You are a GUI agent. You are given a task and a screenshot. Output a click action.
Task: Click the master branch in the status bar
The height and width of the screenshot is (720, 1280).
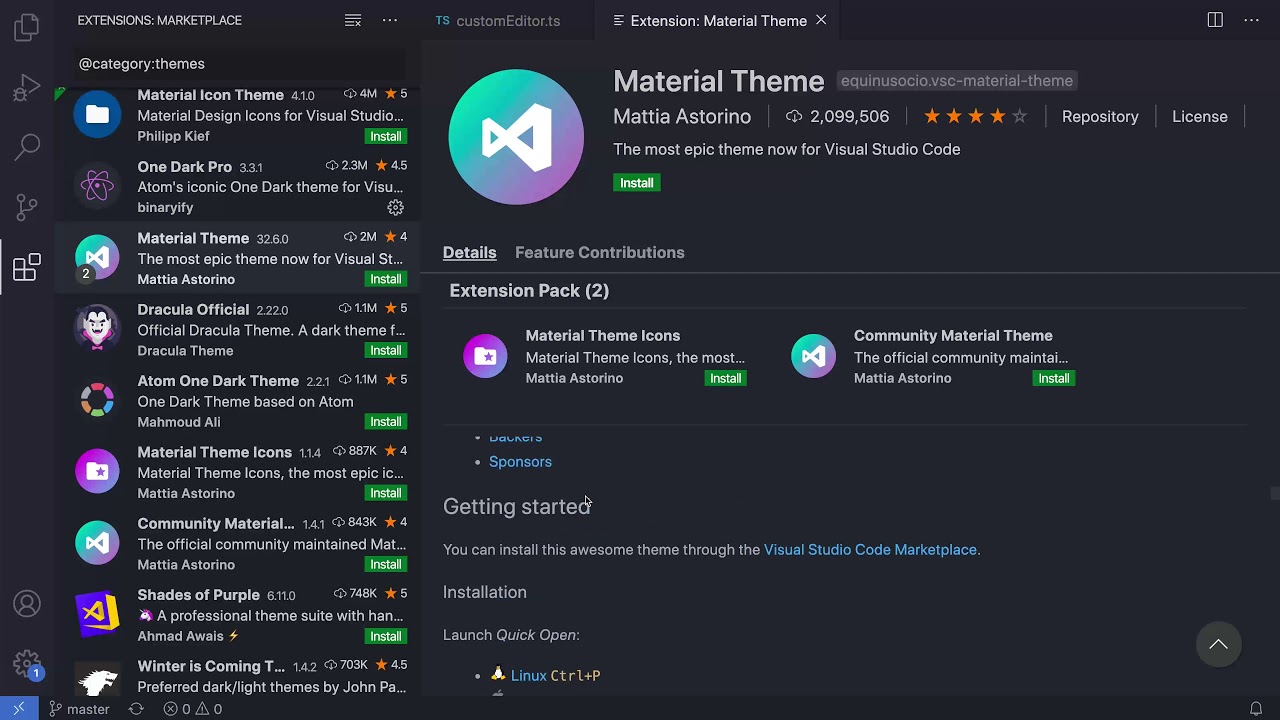(x=79, y=709)
